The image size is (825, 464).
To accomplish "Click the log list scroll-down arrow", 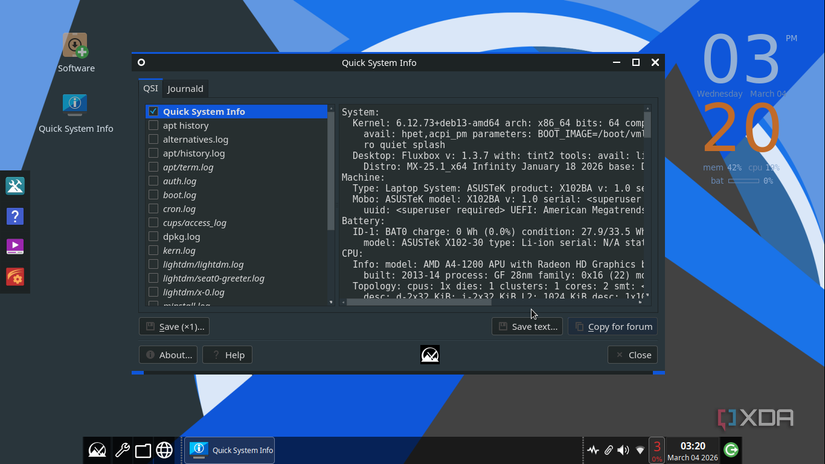I will point(331,302).
